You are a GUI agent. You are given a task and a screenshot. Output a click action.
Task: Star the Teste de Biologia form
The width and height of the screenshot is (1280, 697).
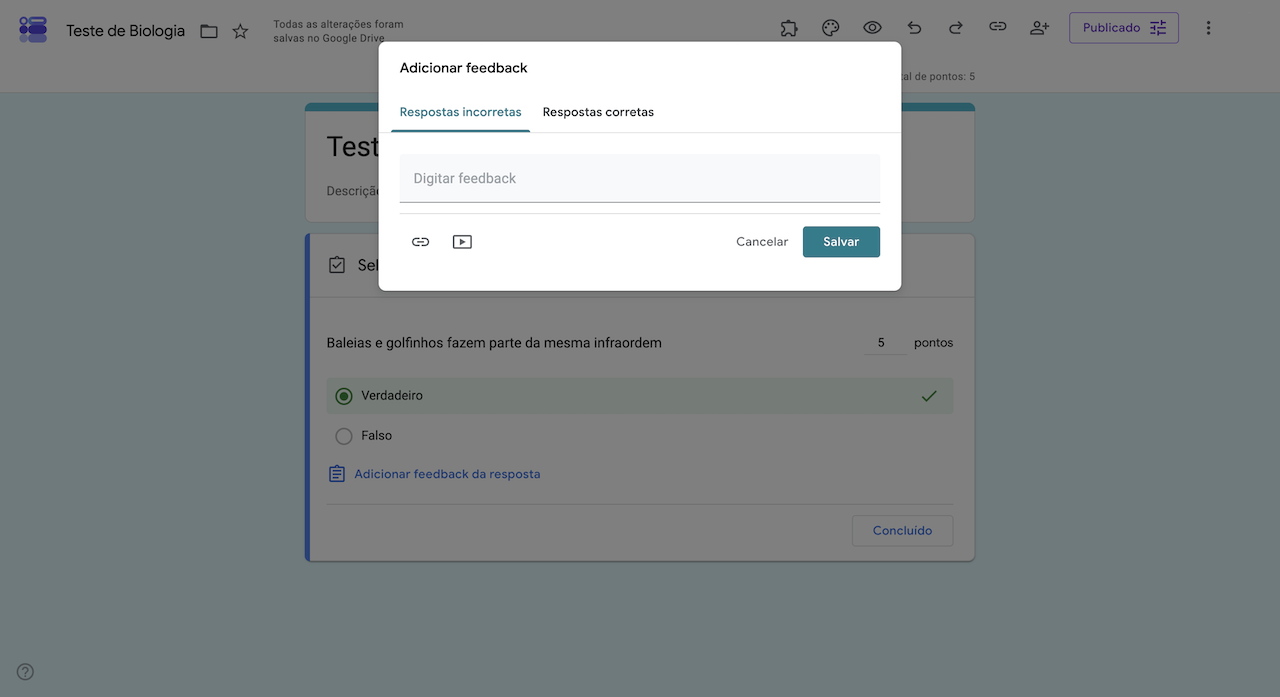click(x=240, y=31)
